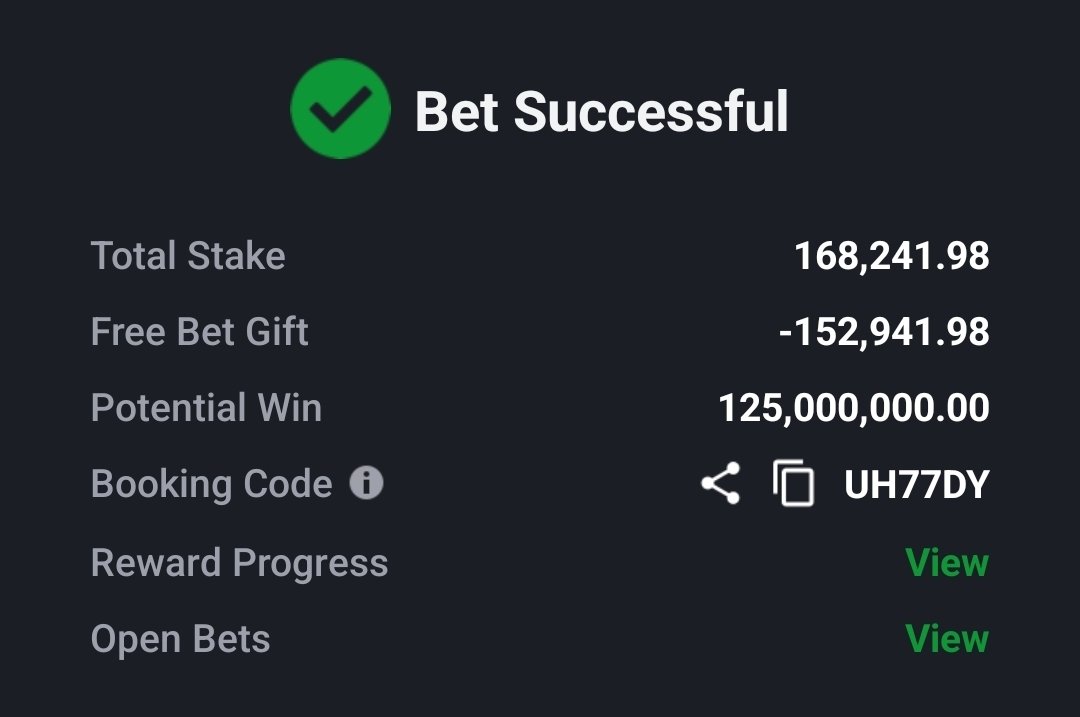Click the Potential Win label
Screen dimensions: 1080x717
207,407
